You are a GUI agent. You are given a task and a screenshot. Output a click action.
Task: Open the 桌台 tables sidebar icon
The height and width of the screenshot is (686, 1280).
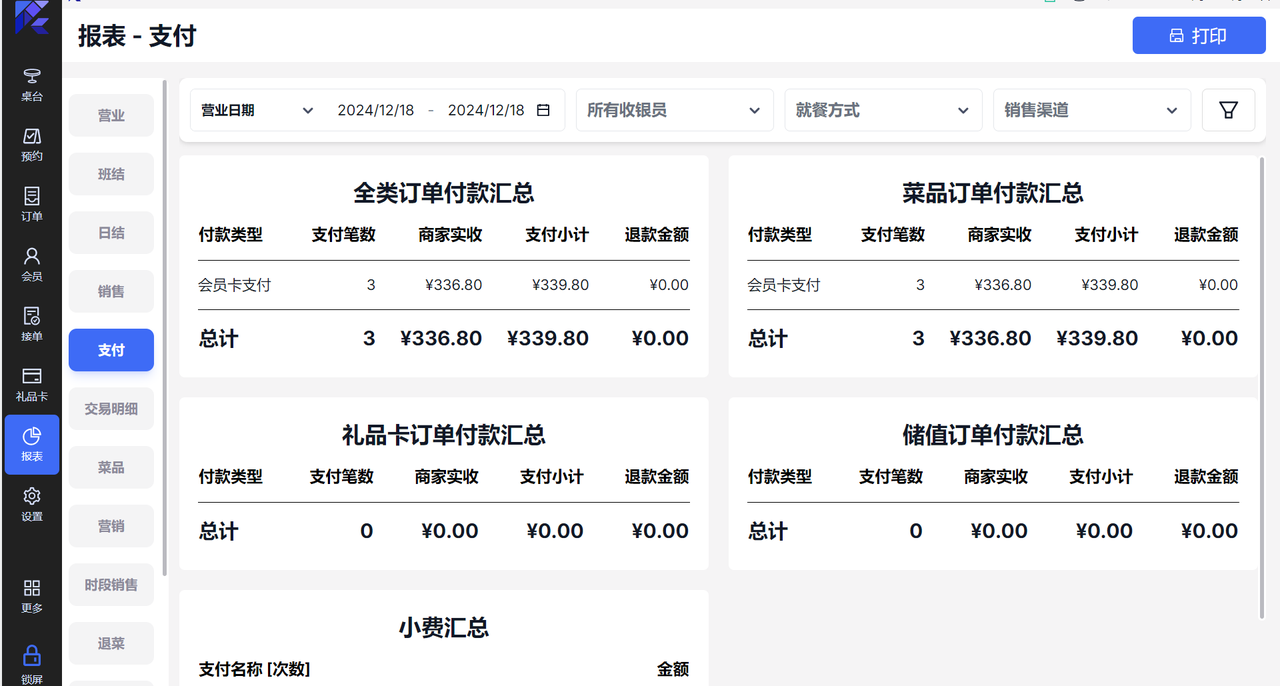[32, 85]
